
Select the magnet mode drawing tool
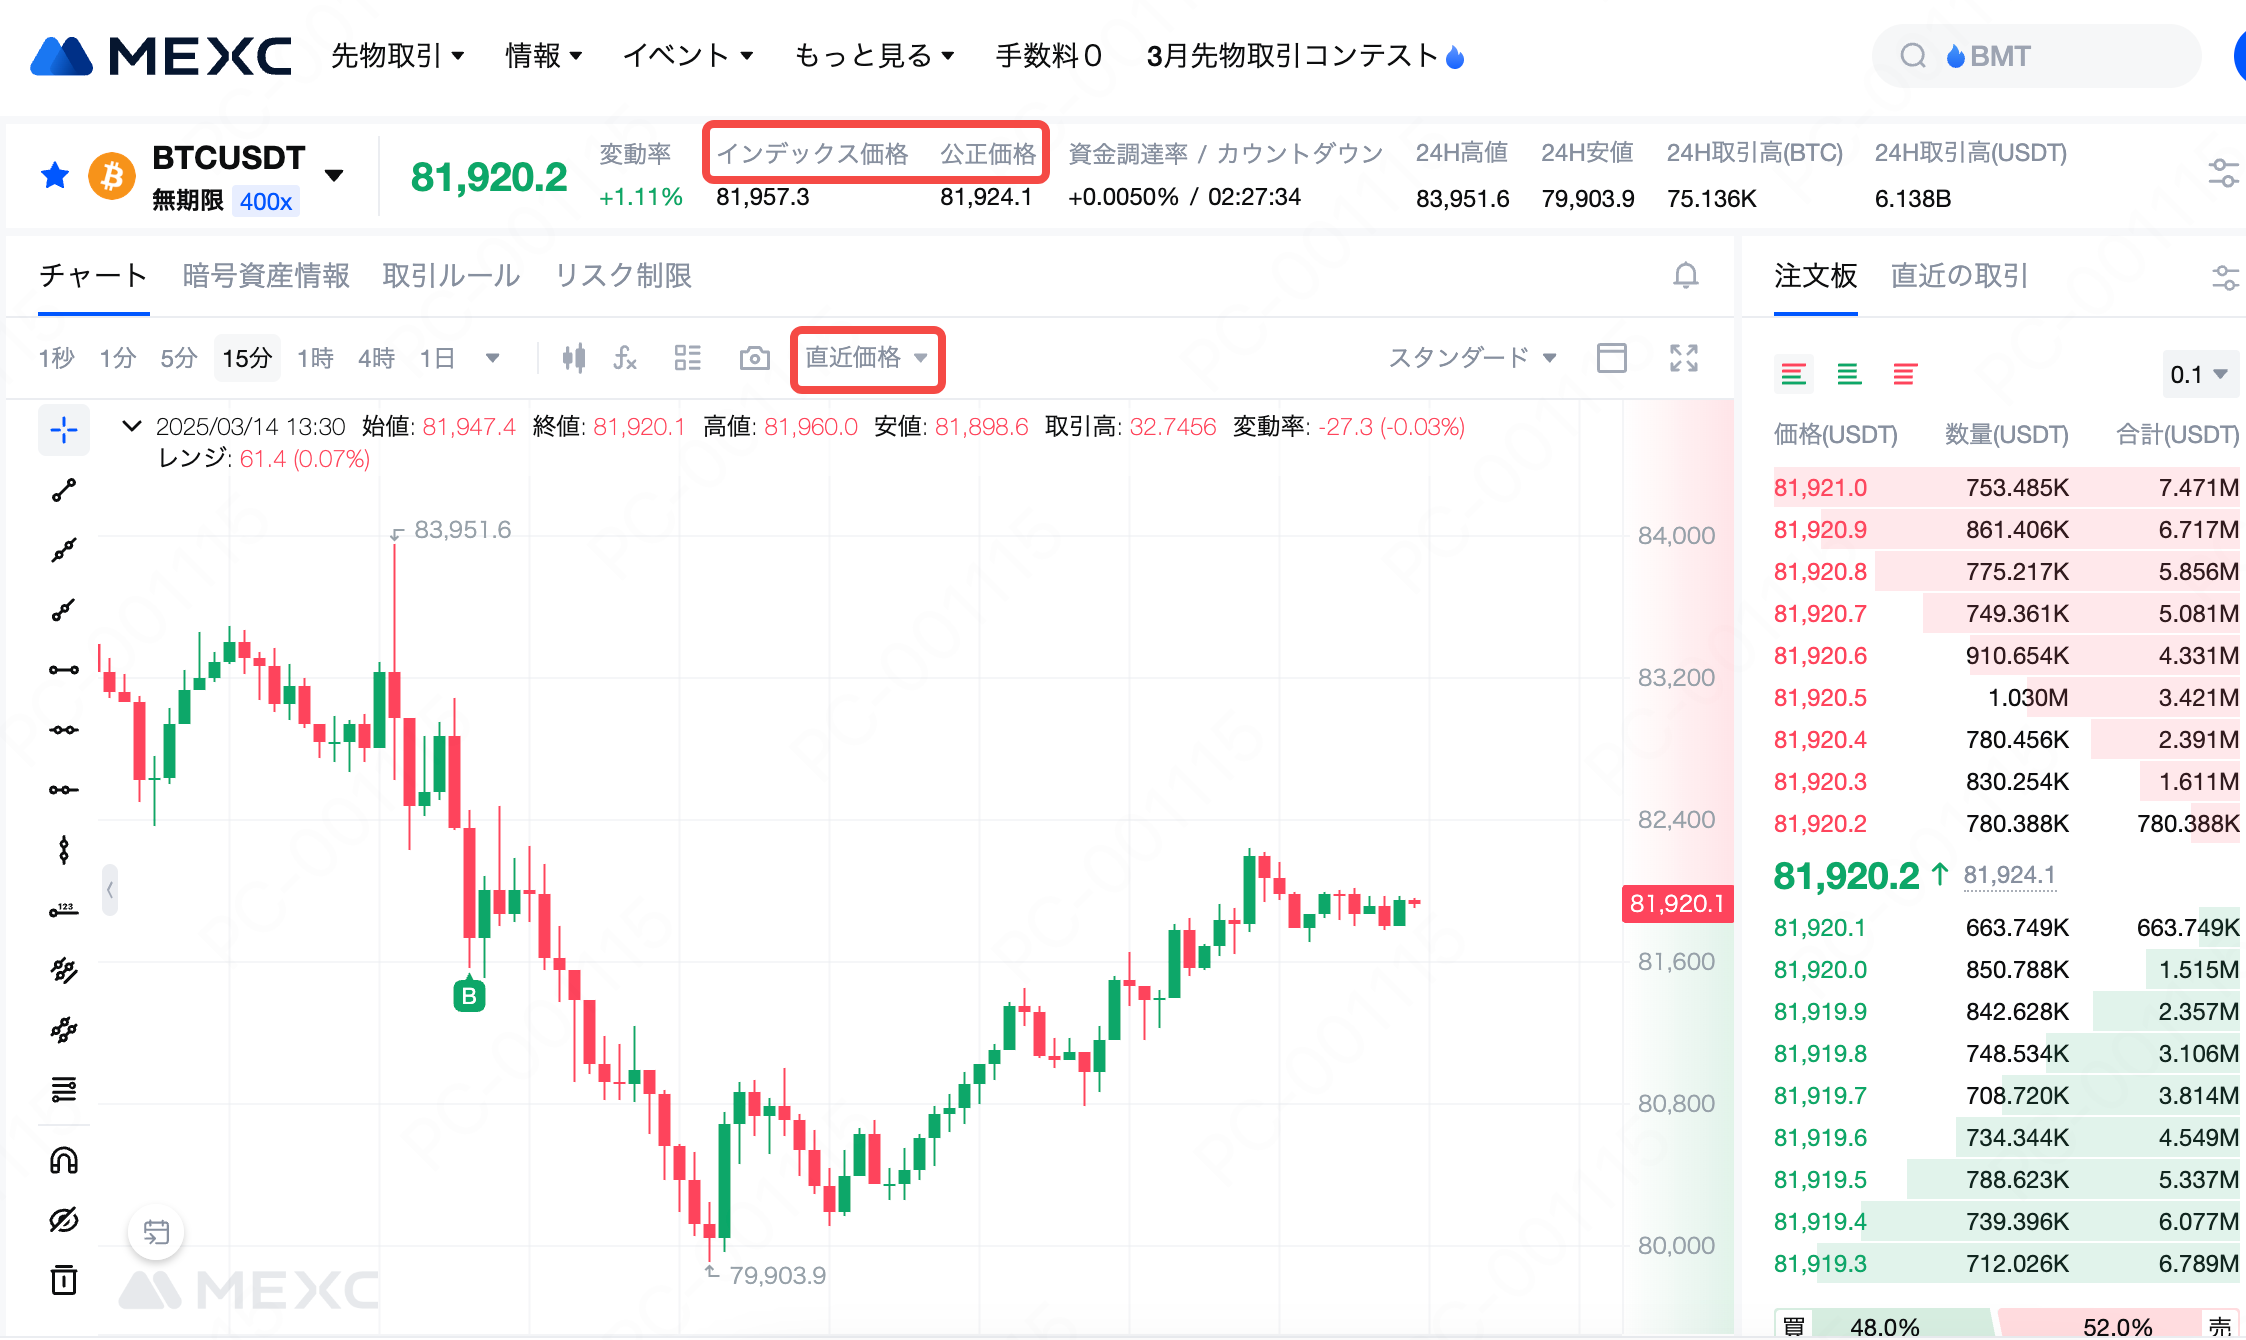pyautogui.click(x=64, y=1160)
